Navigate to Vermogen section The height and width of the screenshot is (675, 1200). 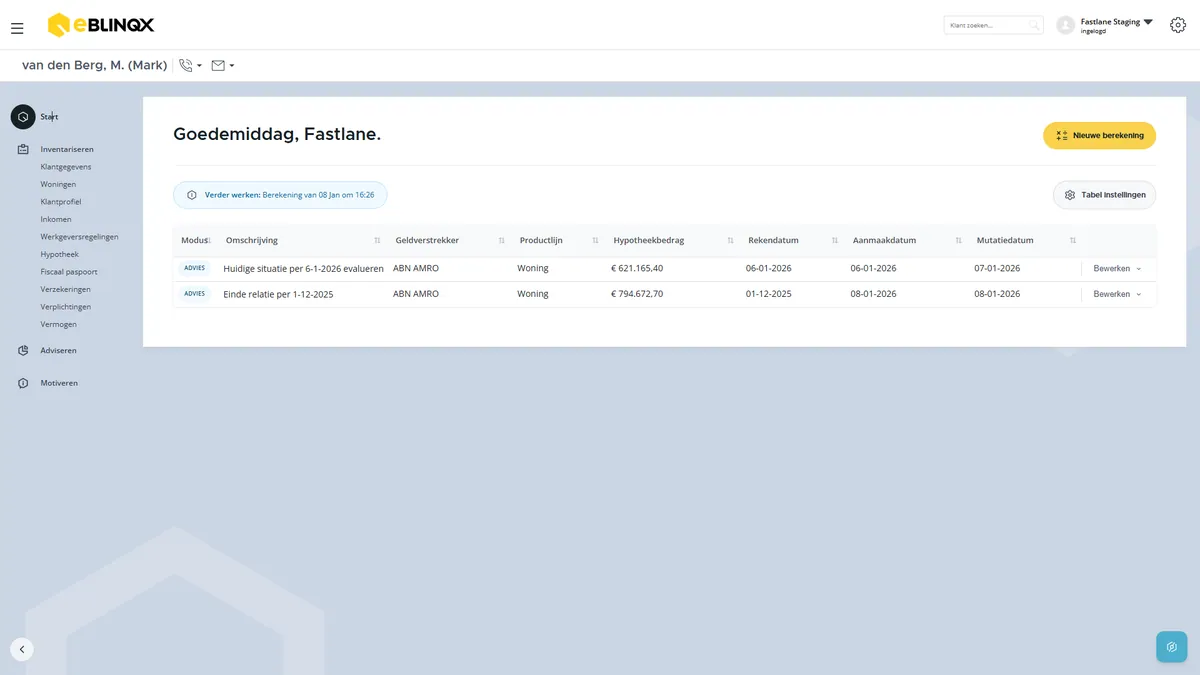coord(58,324)
